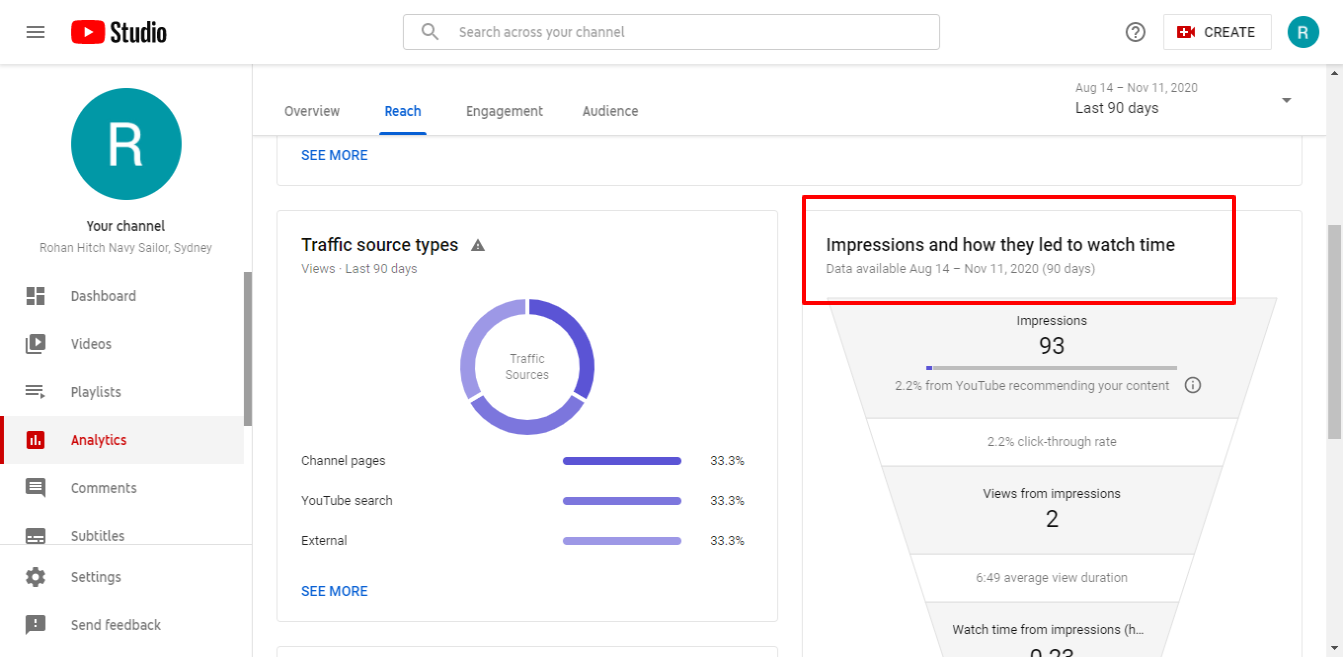The width and height of the screenshot is (1343, 657).
Task: Click the camera icon in CREATE button
Action: pyautogui.click(x=1187, y=32)
